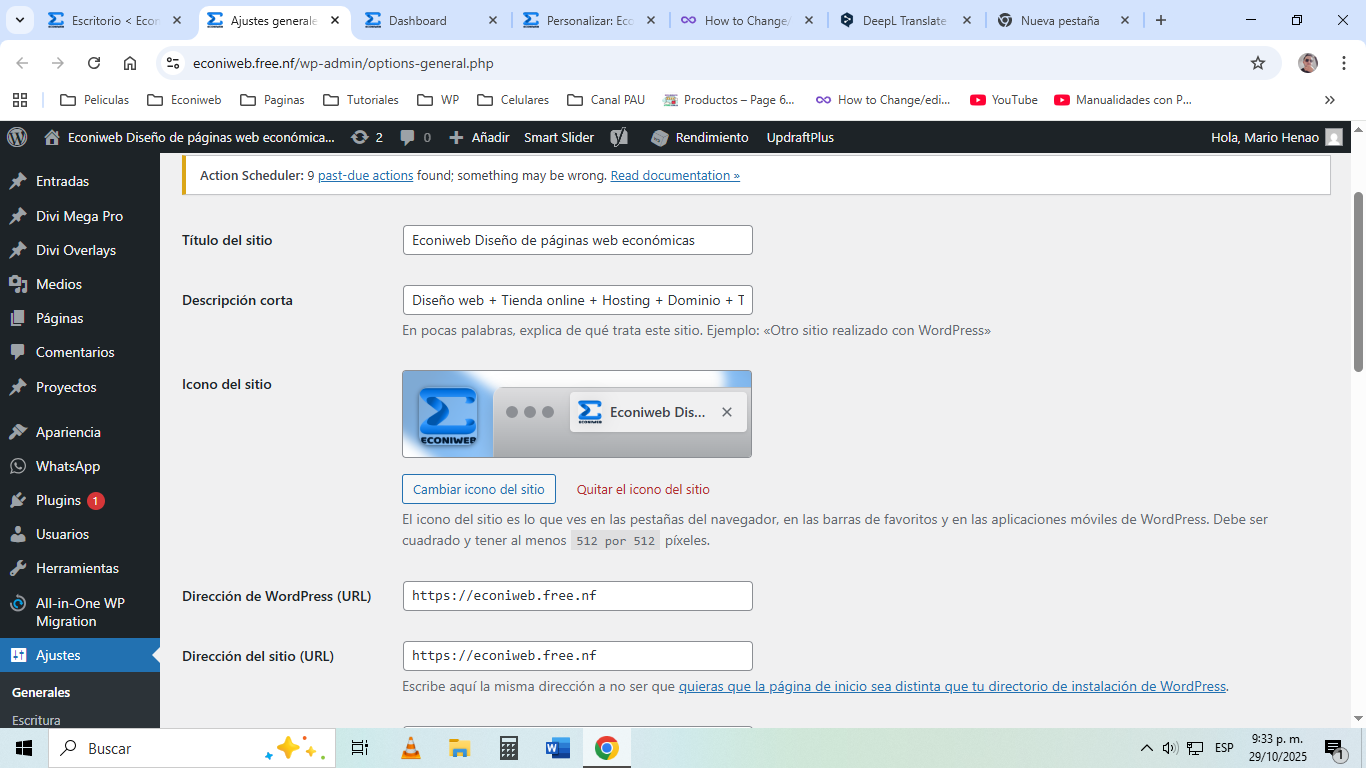Expand the hidden bookmarks chevron
The width and height of the screenshot is (1366, 768).
coord(1329,100)
